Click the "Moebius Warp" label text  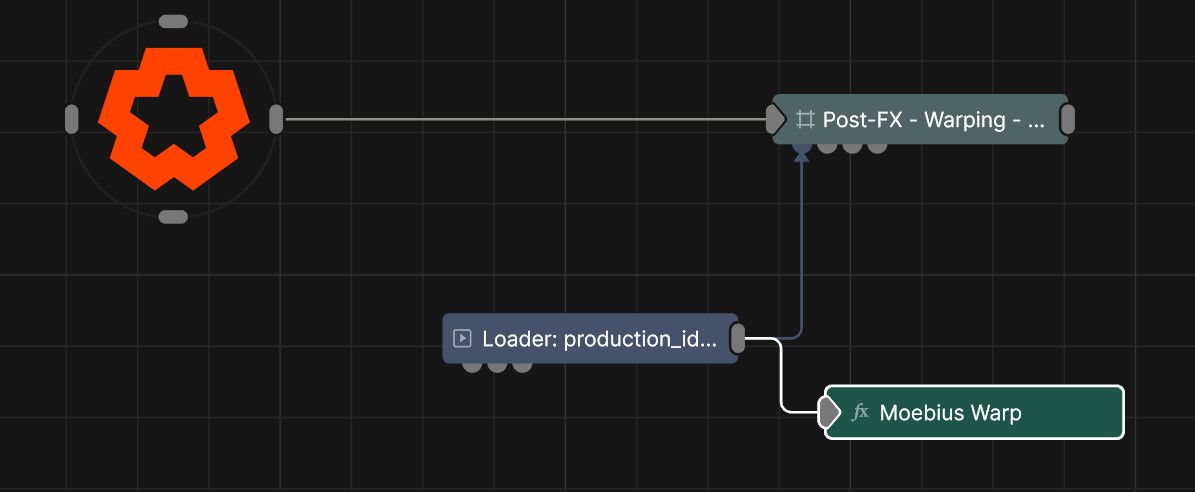point(950,413)
